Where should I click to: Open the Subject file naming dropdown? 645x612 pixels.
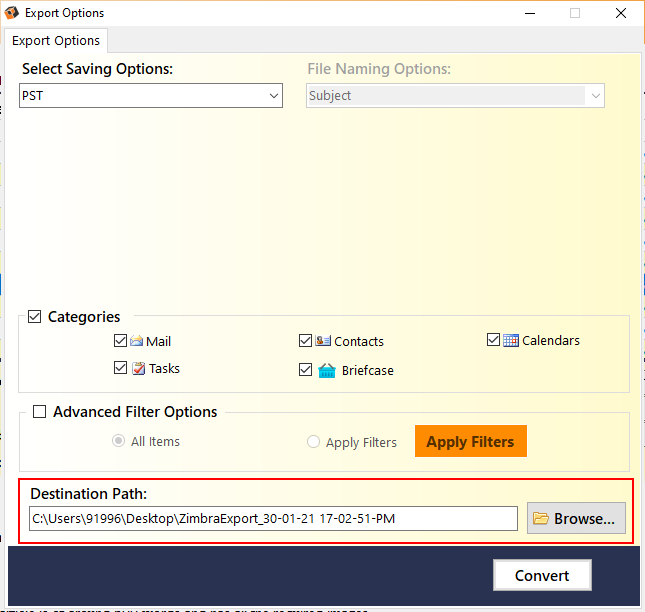click(x=455, y=96)
